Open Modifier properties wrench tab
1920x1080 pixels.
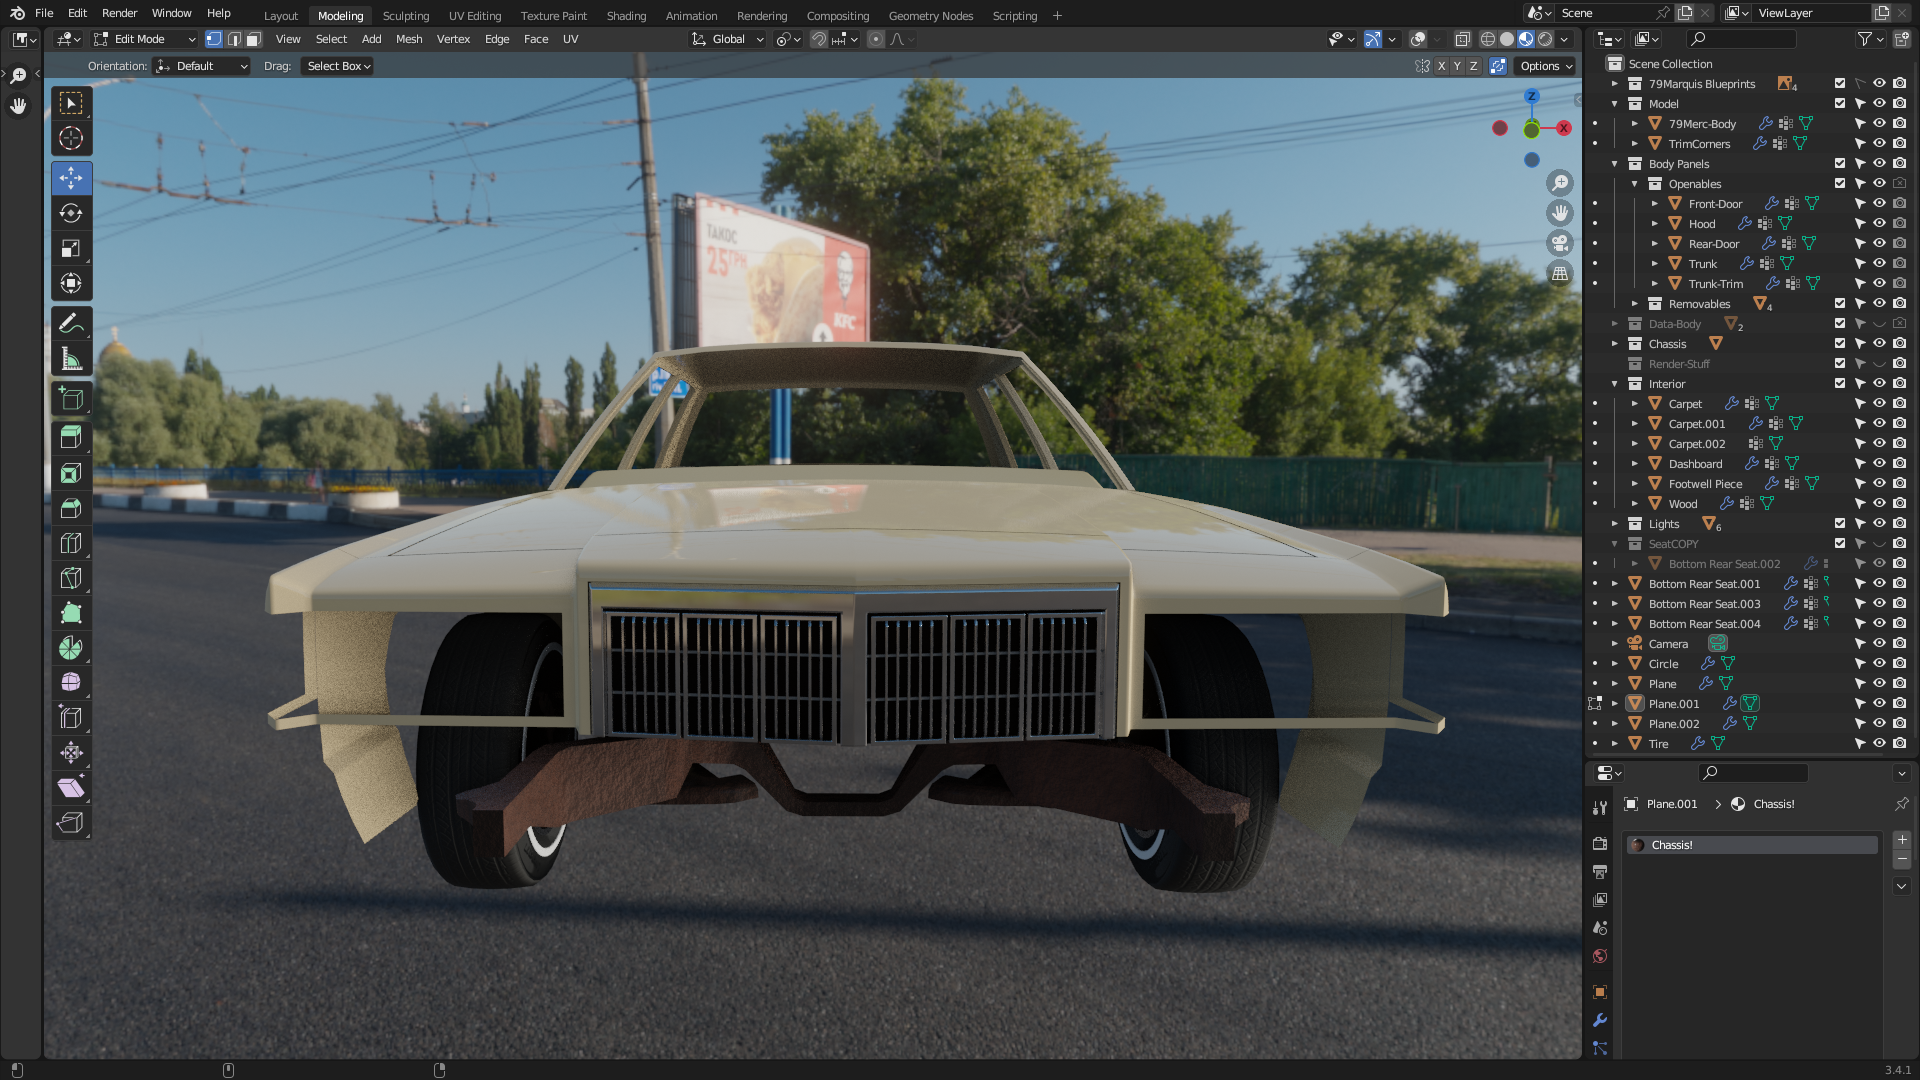coord(1600,1020)
